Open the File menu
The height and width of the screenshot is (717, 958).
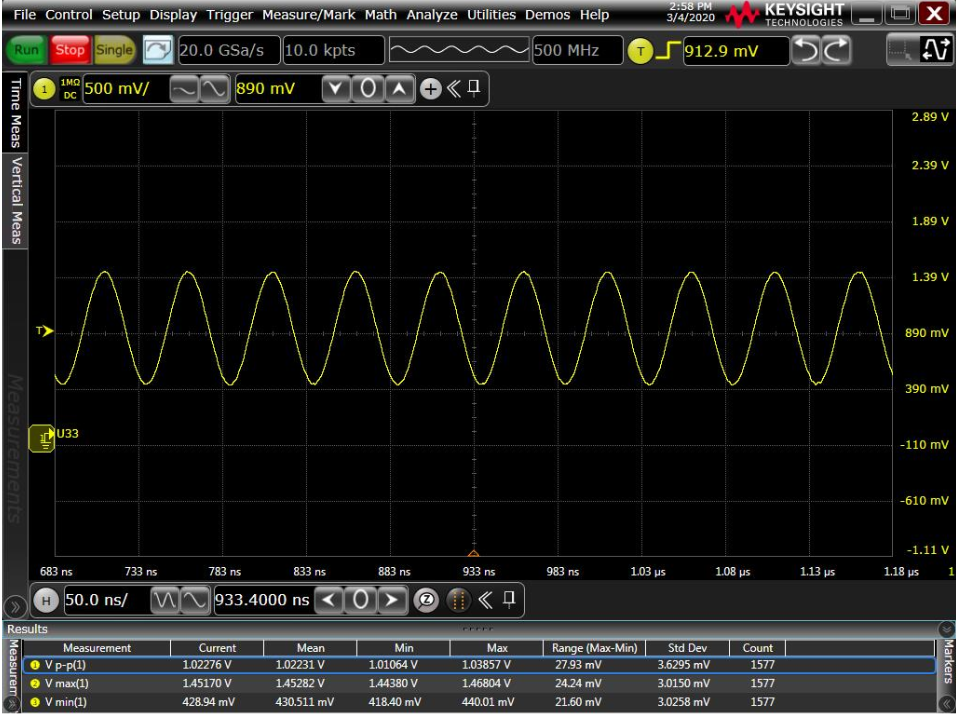click(24, 15)
